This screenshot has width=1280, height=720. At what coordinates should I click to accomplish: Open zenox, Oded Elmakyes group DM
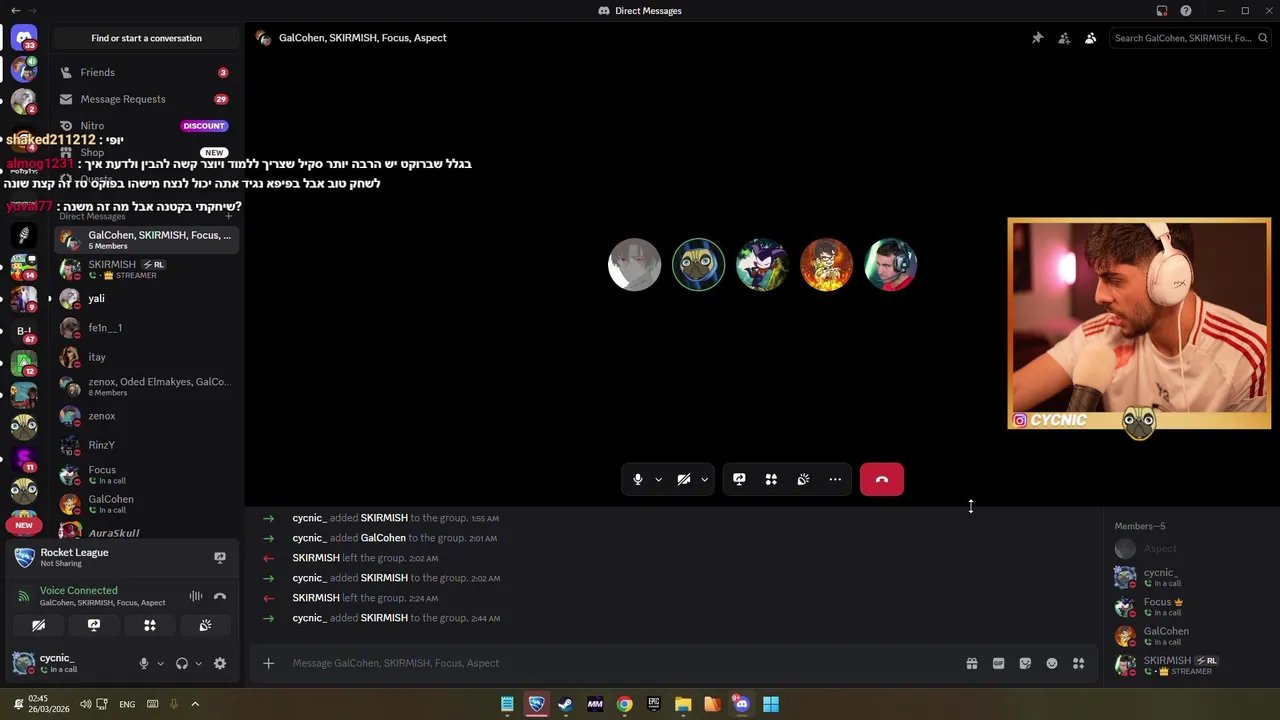point(147,386)
